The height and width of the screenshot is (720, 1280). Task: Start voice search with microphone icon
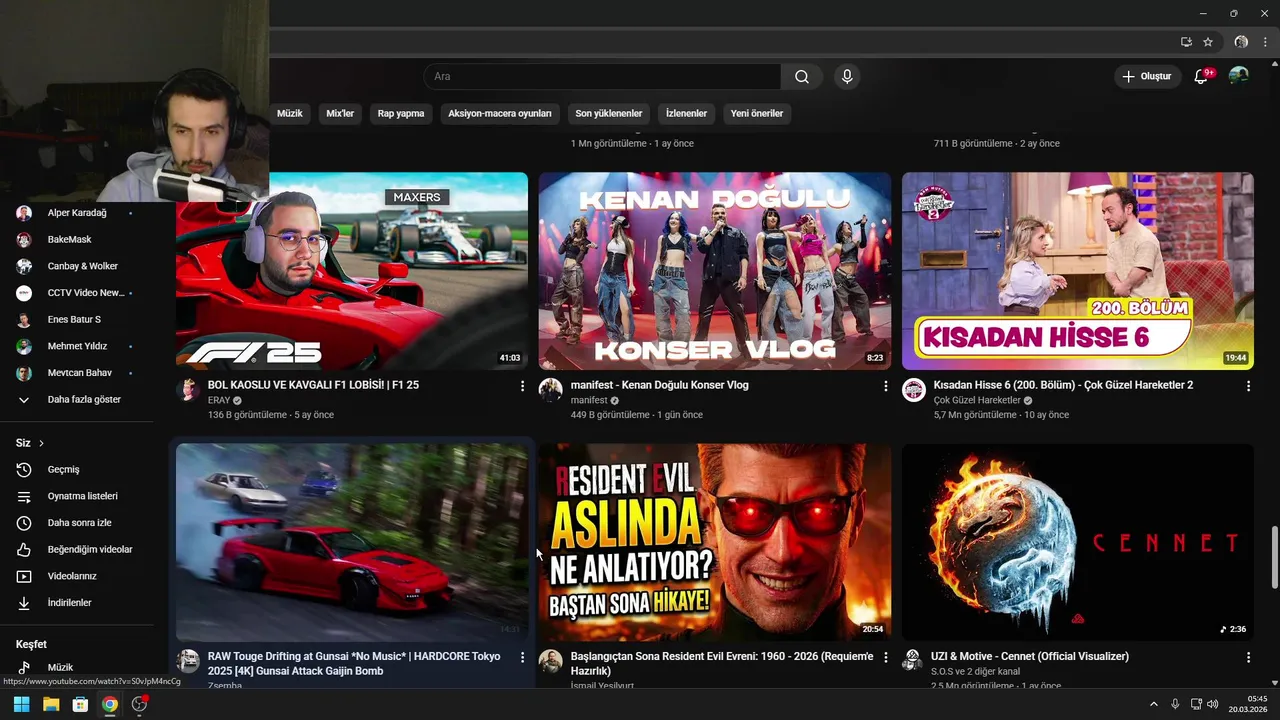[x=847, y=77]
